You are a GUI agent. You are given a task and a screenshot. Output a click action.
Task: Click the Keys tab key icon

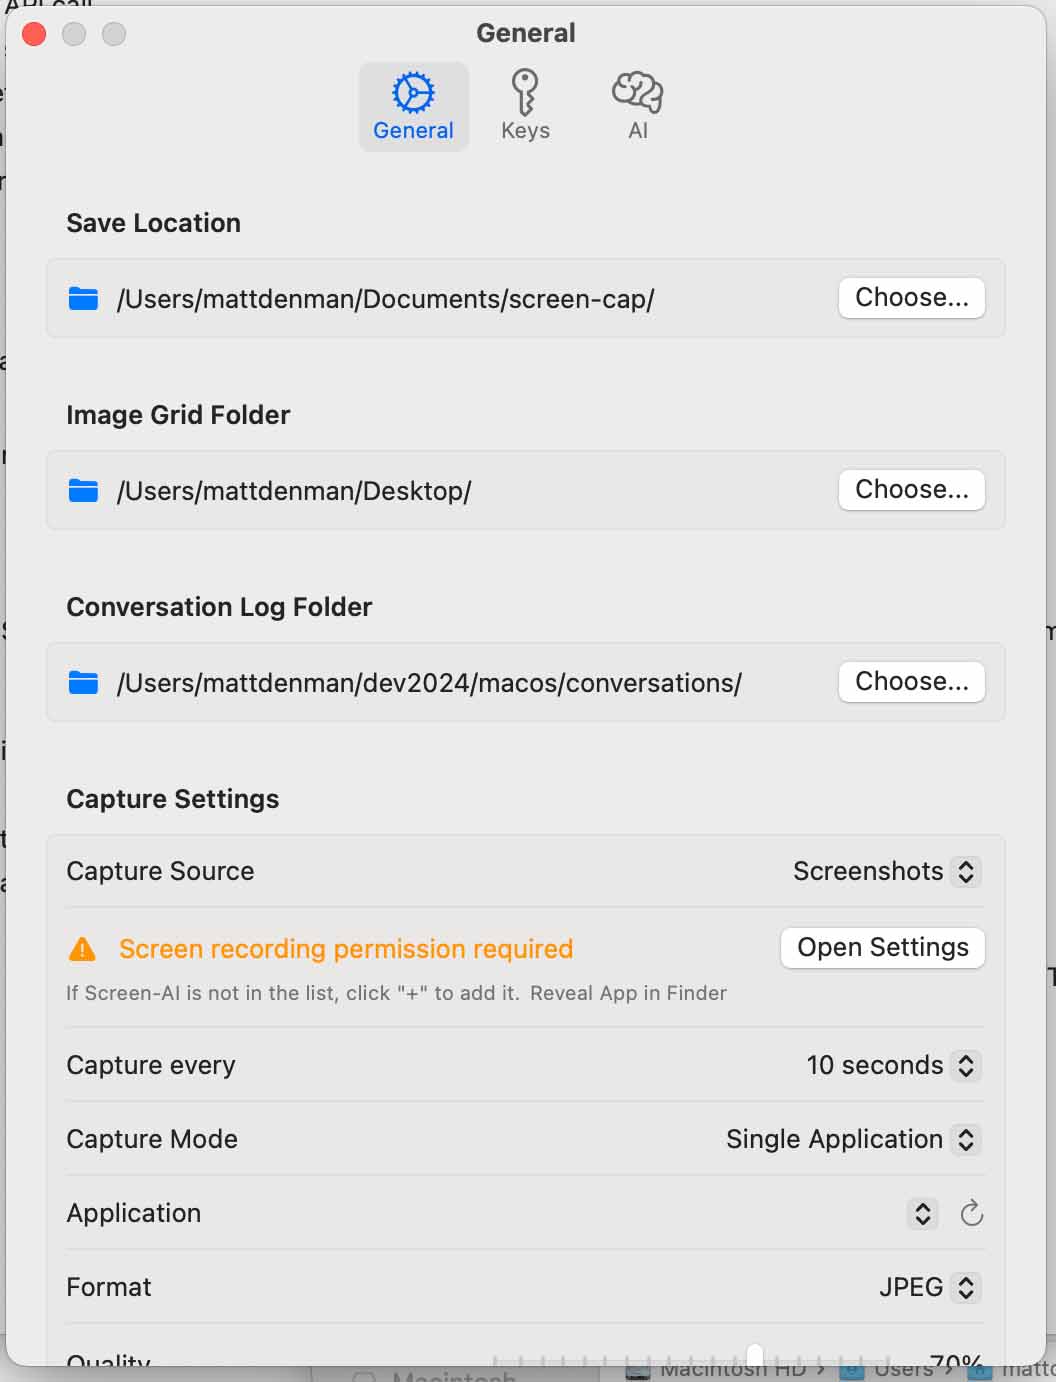525,93
